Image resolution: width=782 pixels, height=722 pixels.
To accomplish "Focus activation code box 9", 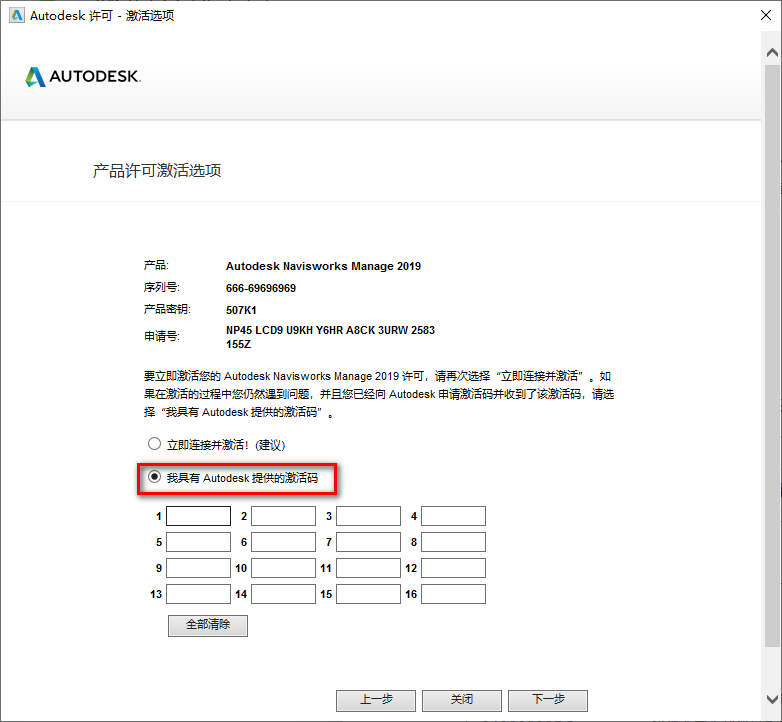I will [198, 568].
